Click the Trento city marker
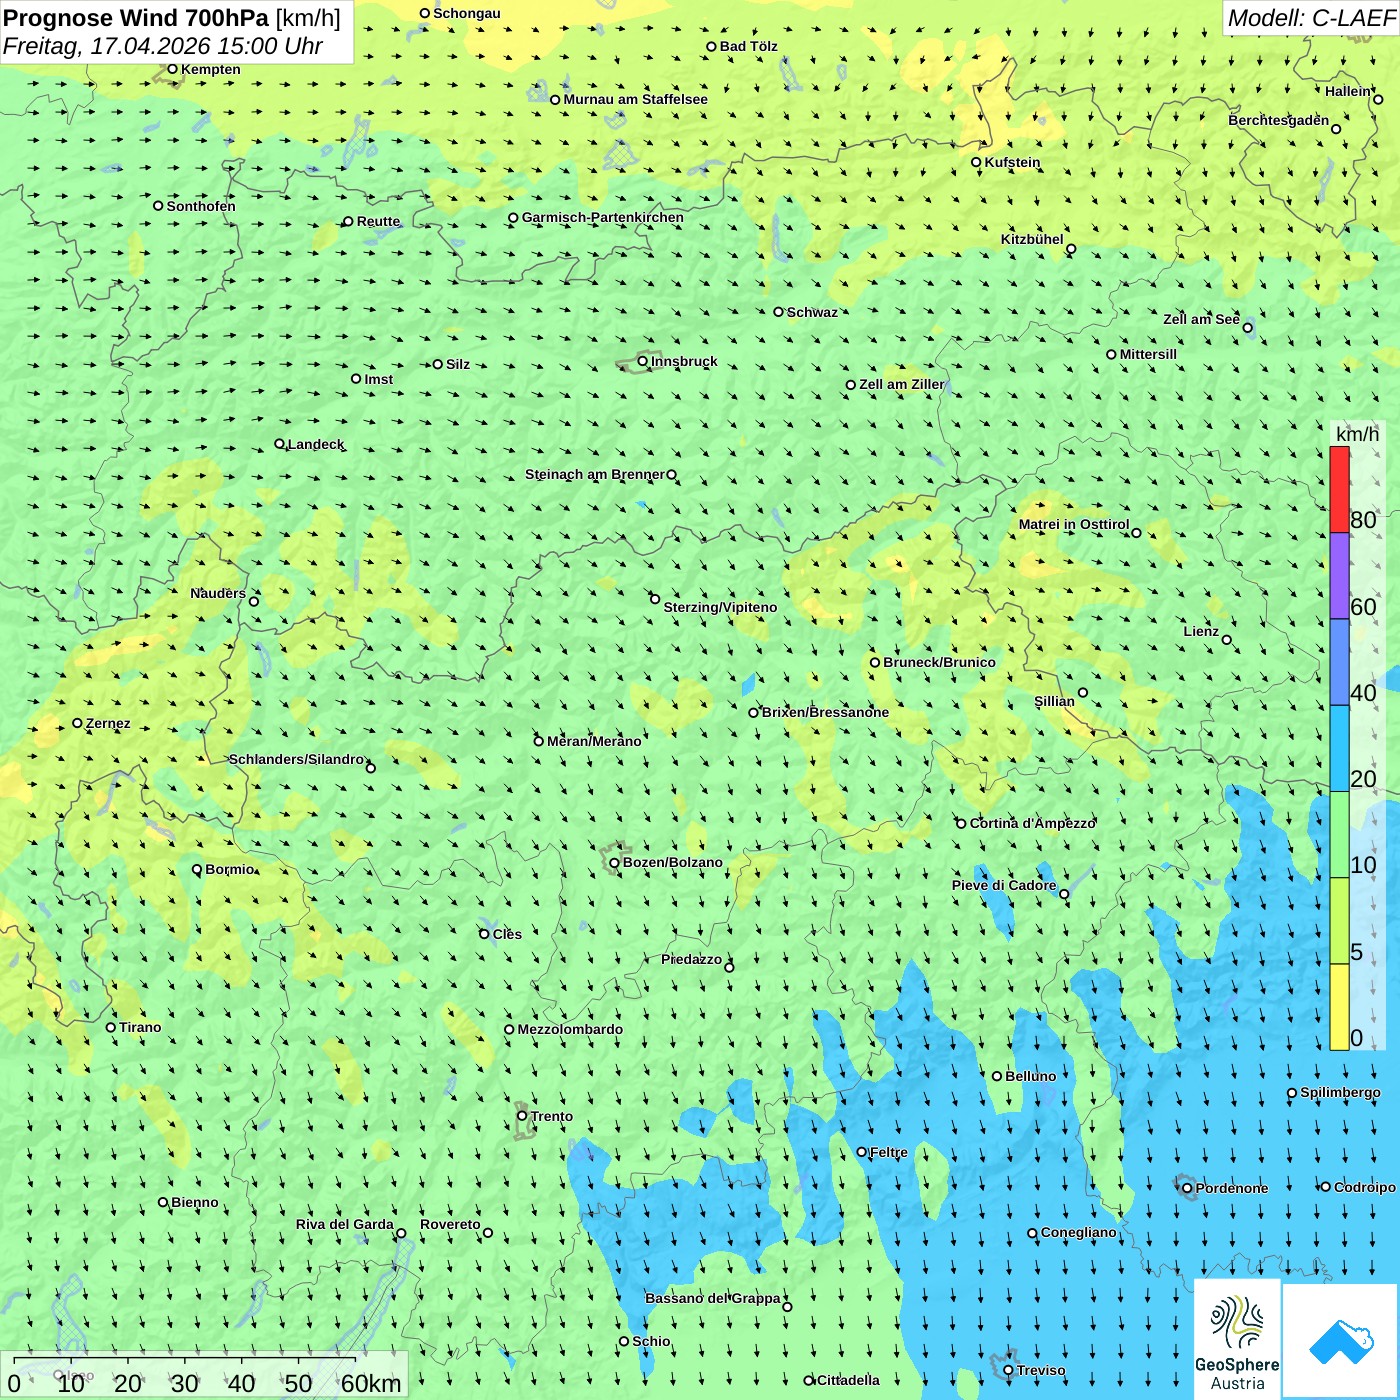The height and width of the screenshot is (1400, 1400). pos(522,1116)
